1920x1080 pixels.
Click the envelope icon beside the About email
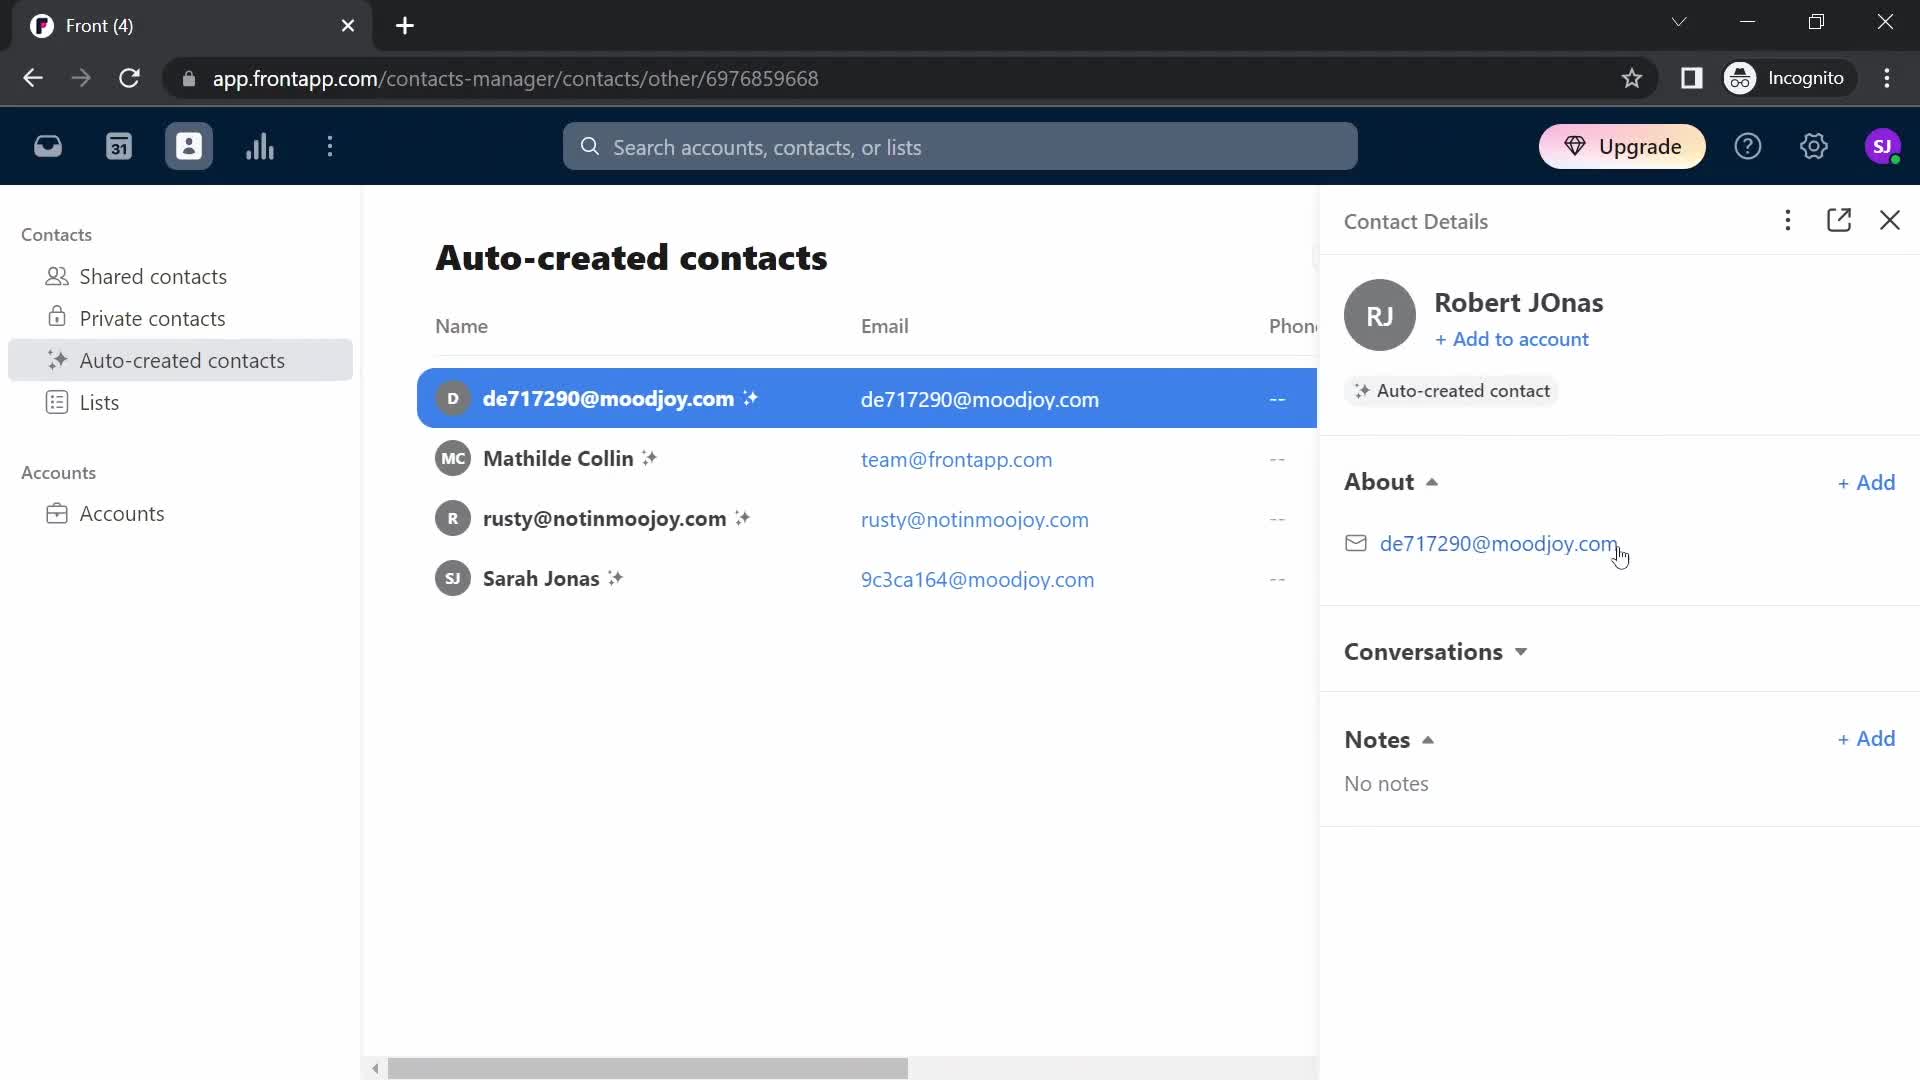pyautogui.click(x=1356, y=543)
